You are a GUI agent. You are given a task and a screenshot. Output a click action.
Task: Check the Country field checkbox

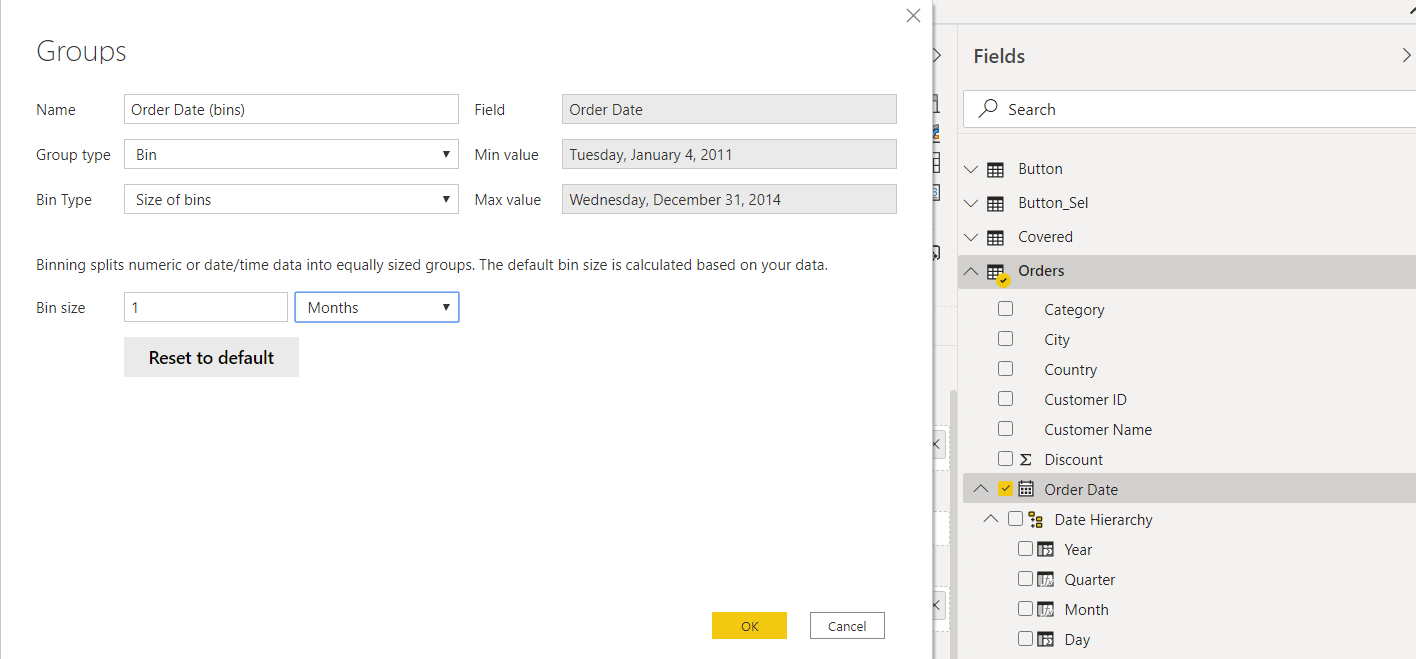tap(1005, 369)
